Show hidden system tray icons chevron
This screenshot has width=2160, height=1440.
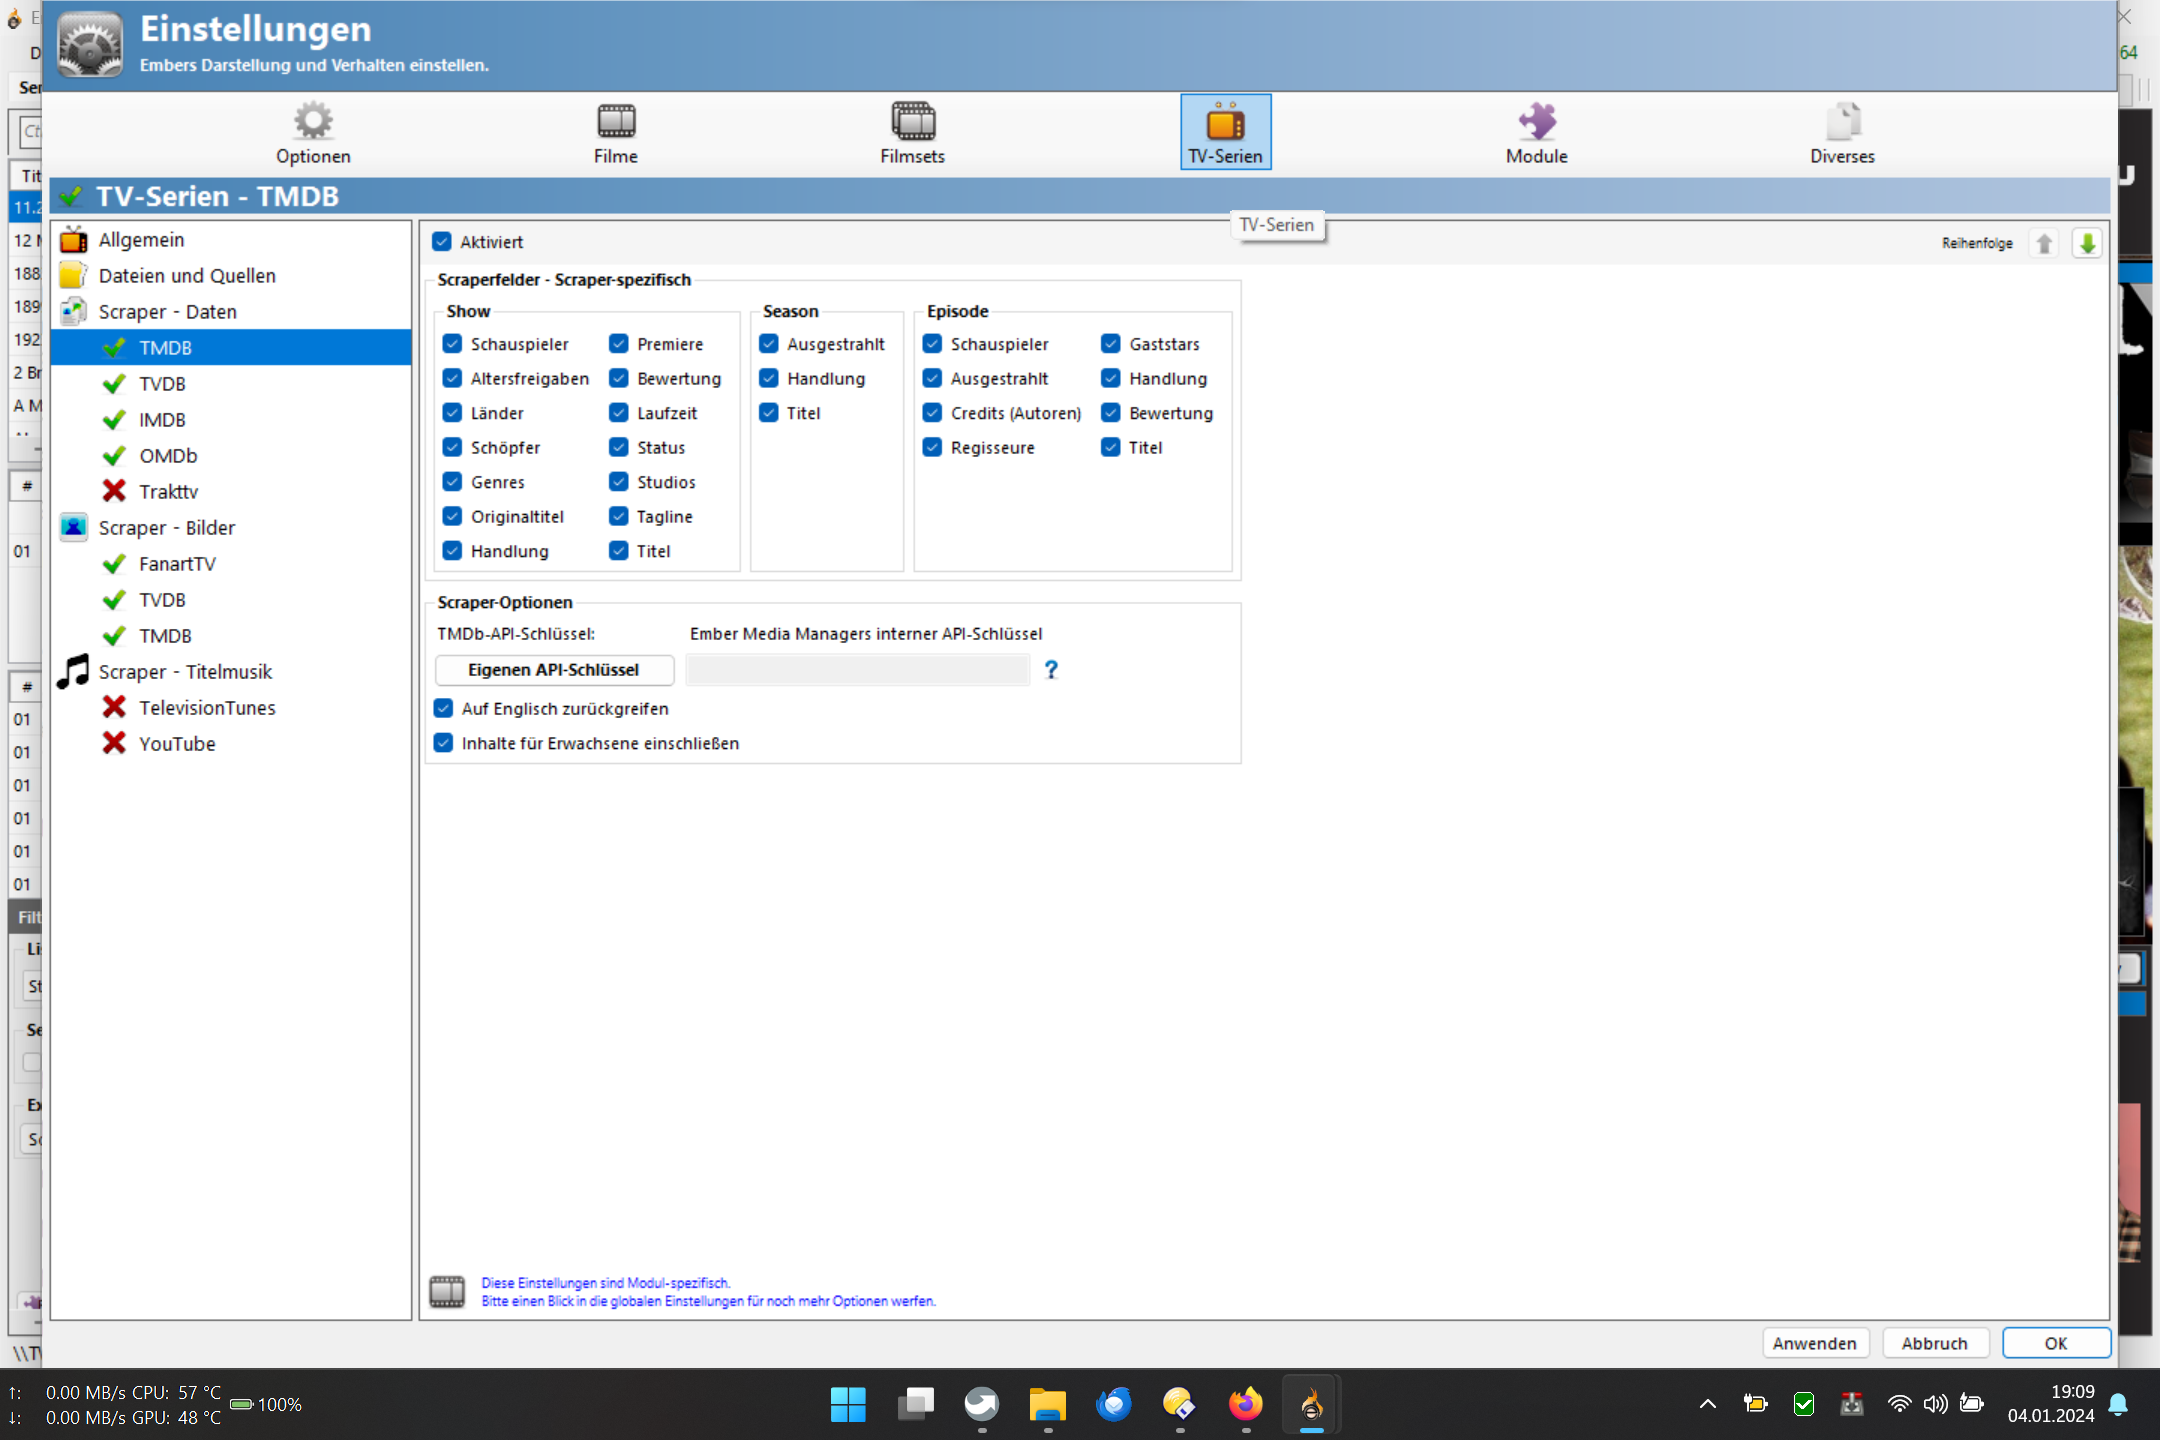tap(1708, 1404)
